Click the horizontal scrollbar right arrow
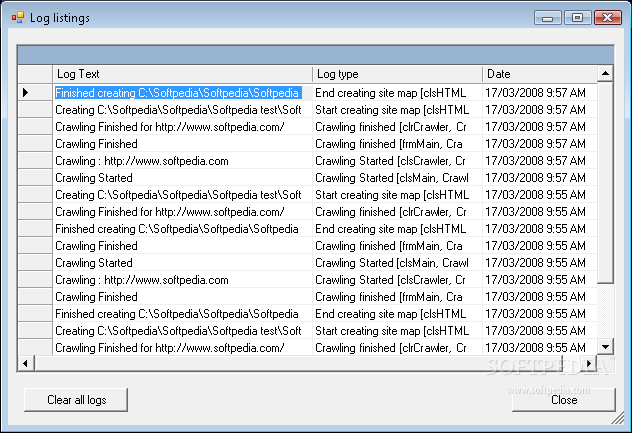This screenshot has width=632, height=433. tap(589, 363)
